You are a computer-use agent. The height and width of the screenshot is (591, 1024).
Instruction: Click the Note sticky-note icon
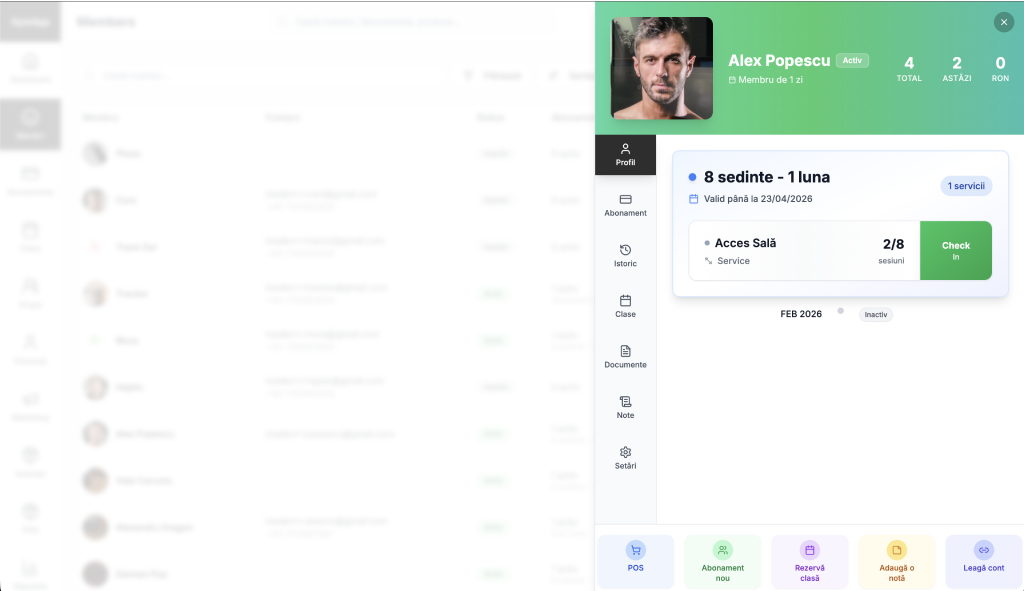click(625, 402)
